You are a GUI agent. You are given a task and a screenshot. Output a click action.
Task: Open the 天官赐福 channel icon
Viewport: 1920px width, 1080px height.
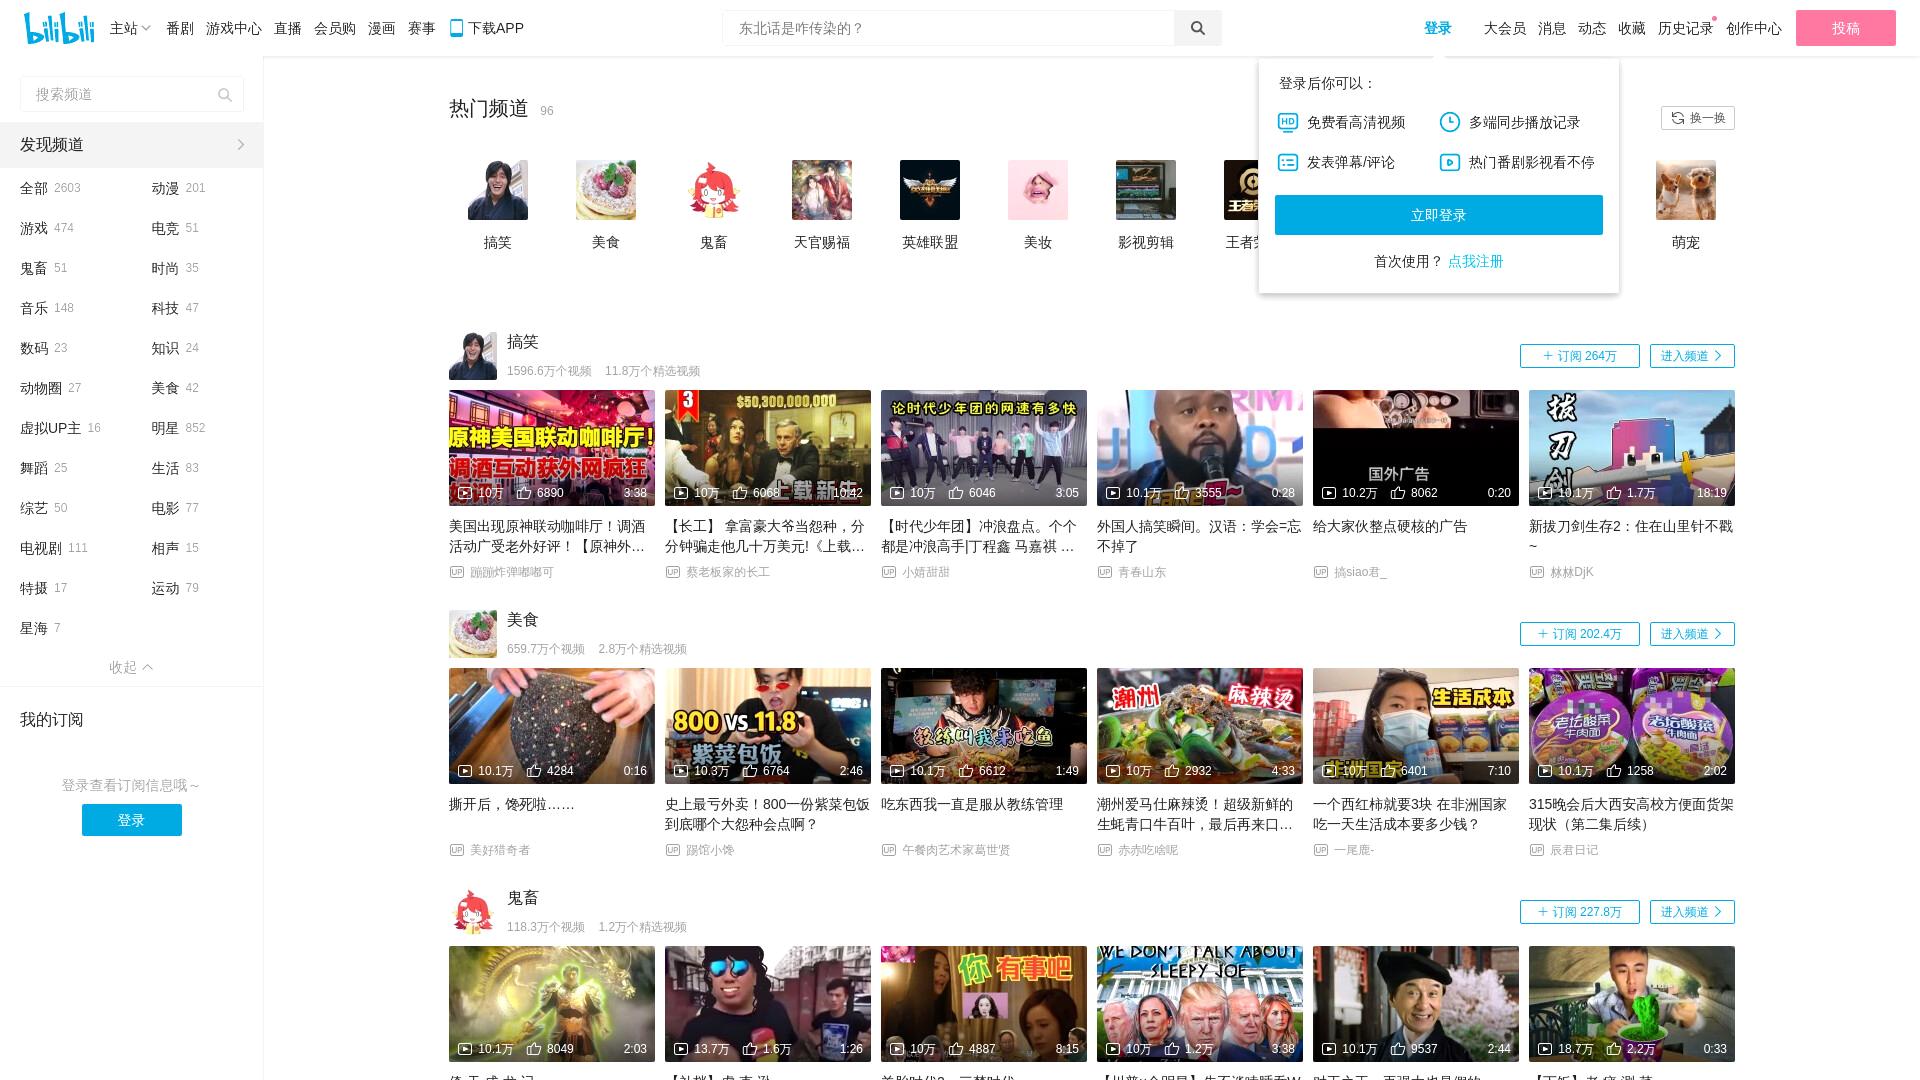tap(822, 190)
